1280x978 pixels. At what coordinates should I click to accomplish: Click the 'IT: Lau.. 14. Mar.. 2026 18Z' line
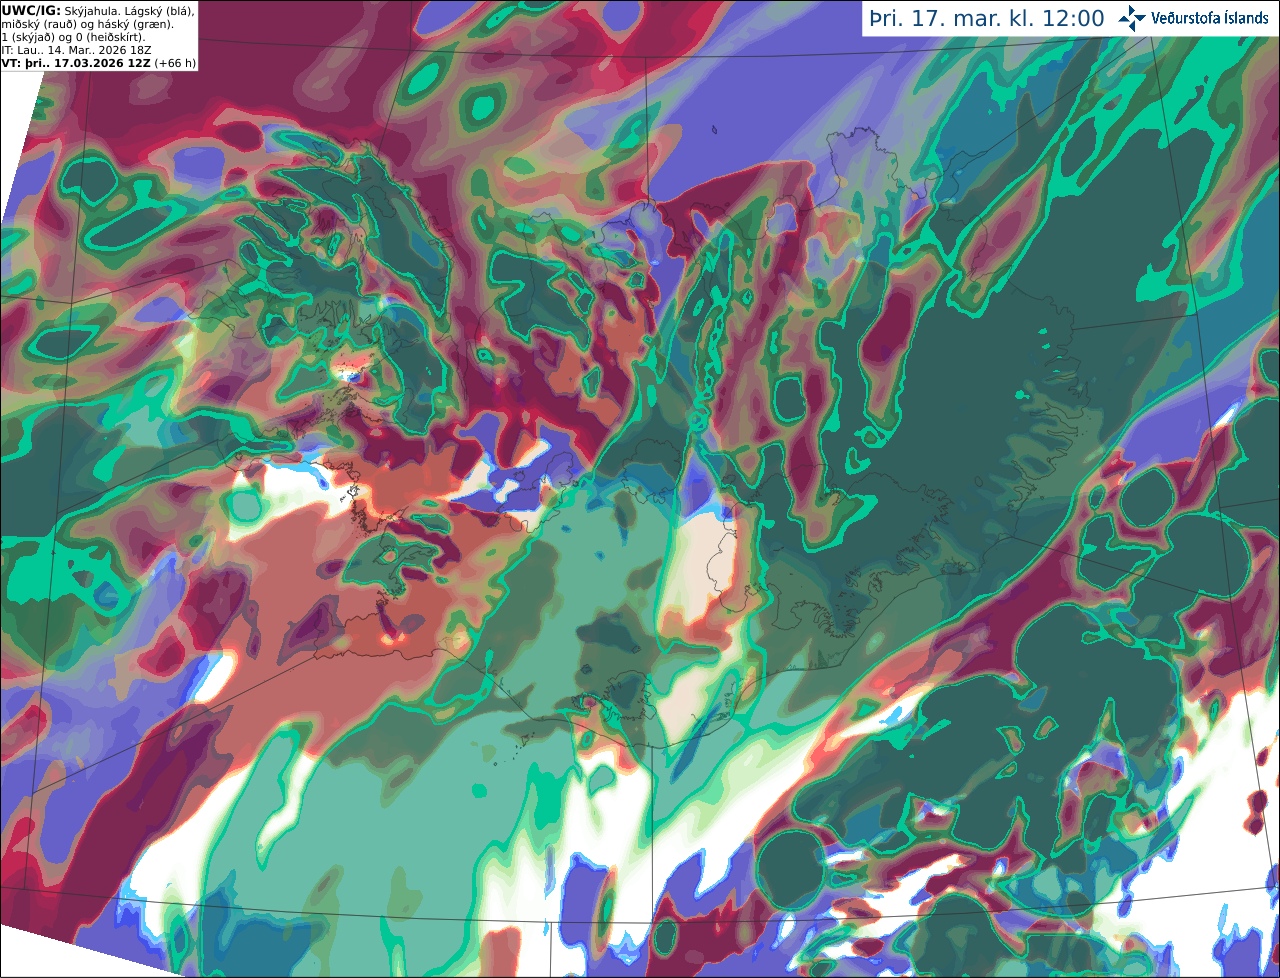click(x=76, y=49)
